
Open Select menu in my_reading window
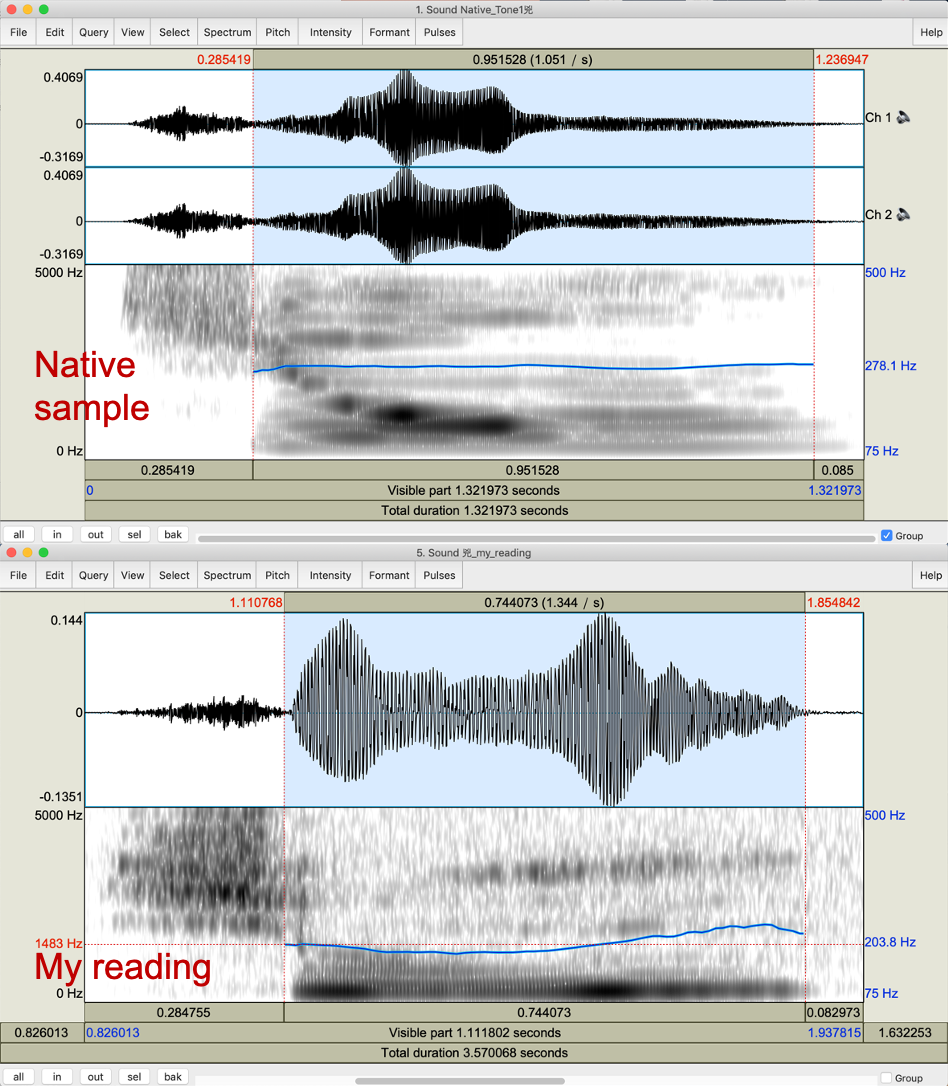point(175,576)
